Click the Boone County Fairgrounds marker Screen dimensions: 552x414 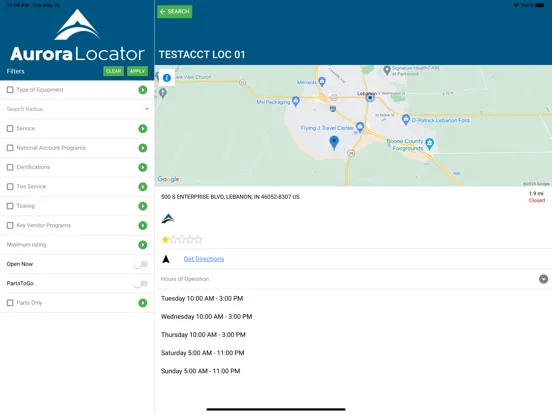coord(429,144)
